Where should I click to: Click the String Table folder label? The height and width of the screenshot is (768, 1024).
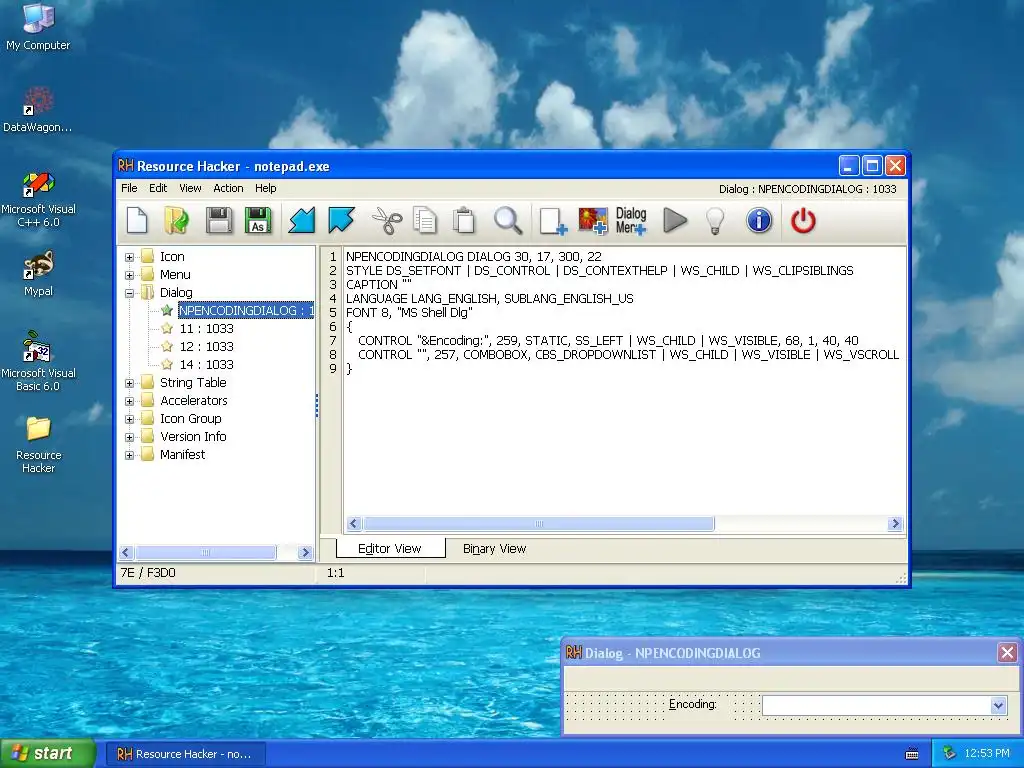coord(193,383)
